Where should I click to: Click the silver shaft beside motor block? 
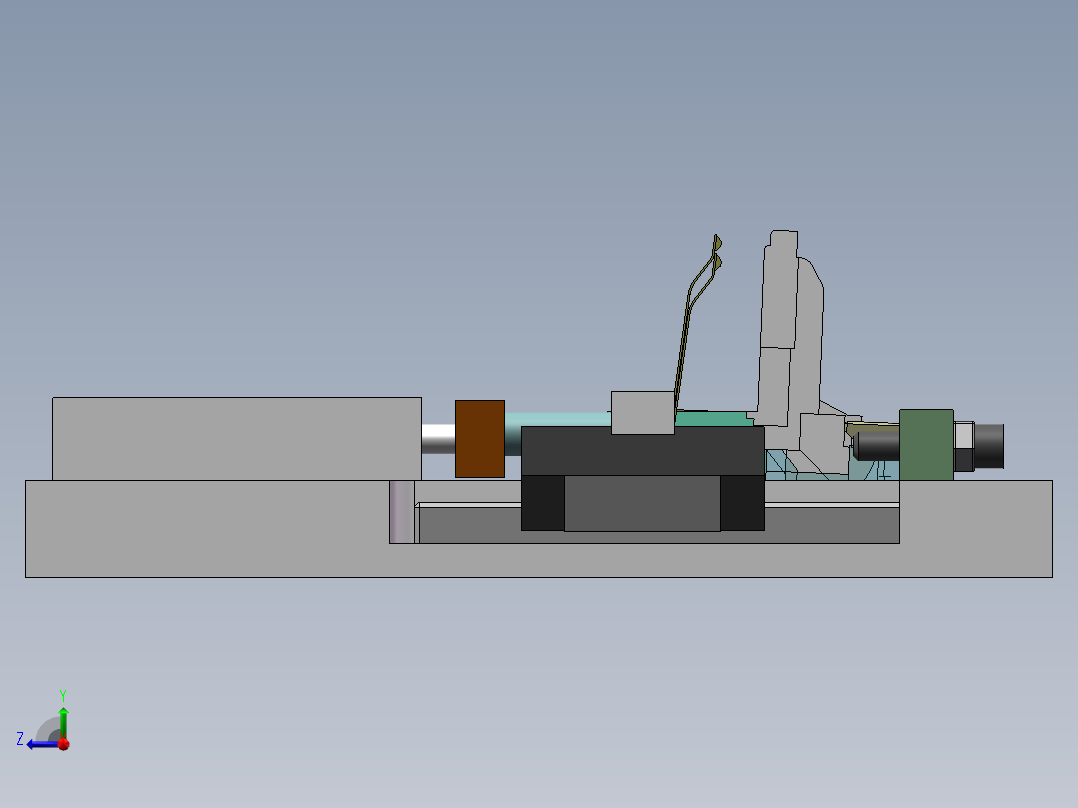coord(439,439)
